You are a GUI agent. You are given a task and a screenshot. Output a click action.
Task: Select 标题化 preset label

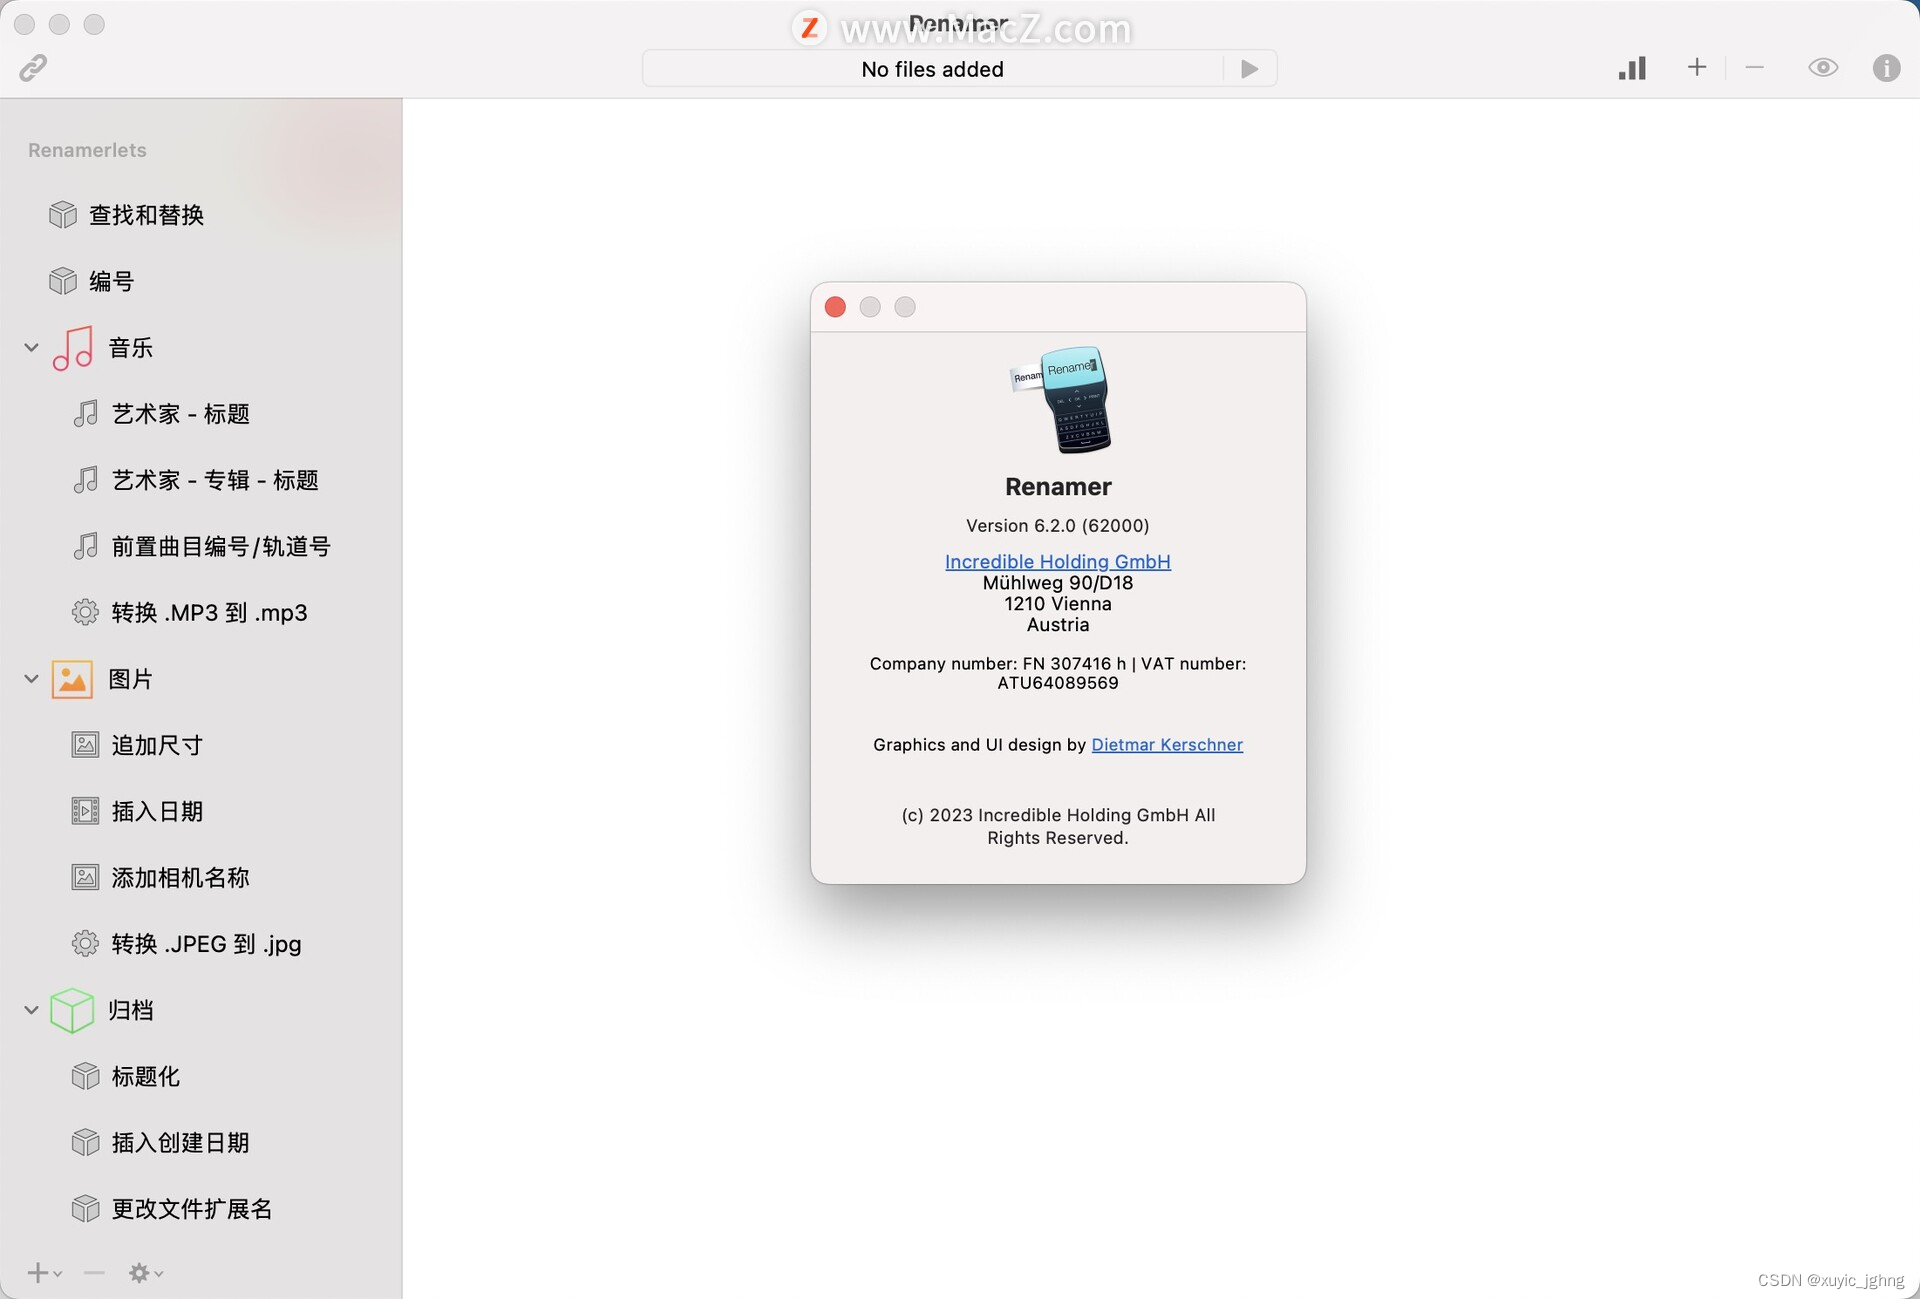click(x=146, y=1076)
